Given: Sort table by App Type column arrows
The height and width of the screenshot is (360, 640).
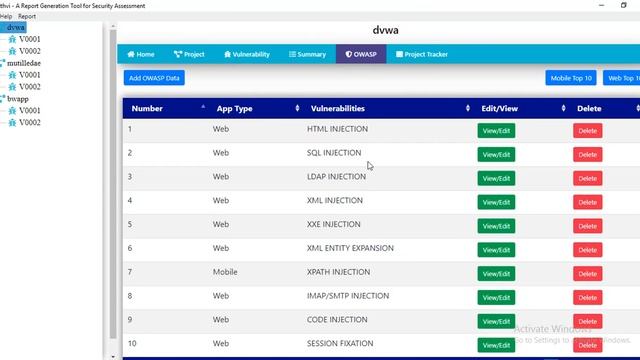Looking at the screenshot, I should point(297,108).
